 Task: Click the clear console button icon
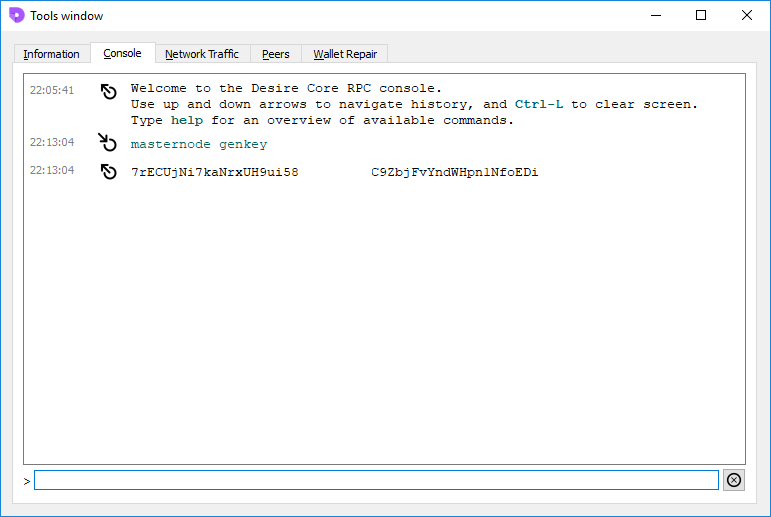coord(734,480)
